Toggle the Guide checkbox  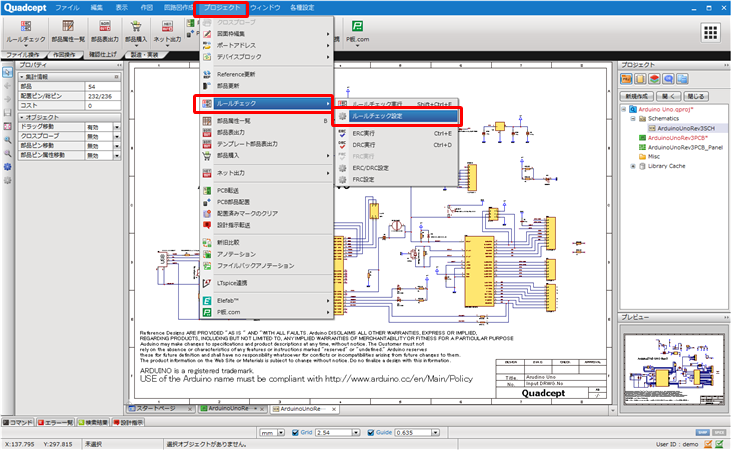[371, 433]
